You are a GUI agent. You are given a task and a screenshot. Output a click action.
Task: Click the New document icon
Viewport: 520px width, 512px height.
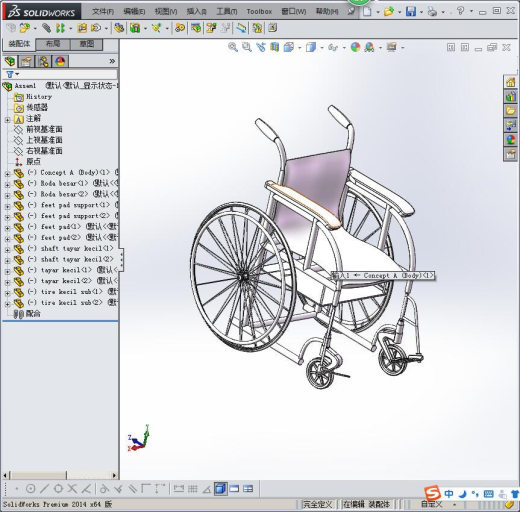pos(367,12)
